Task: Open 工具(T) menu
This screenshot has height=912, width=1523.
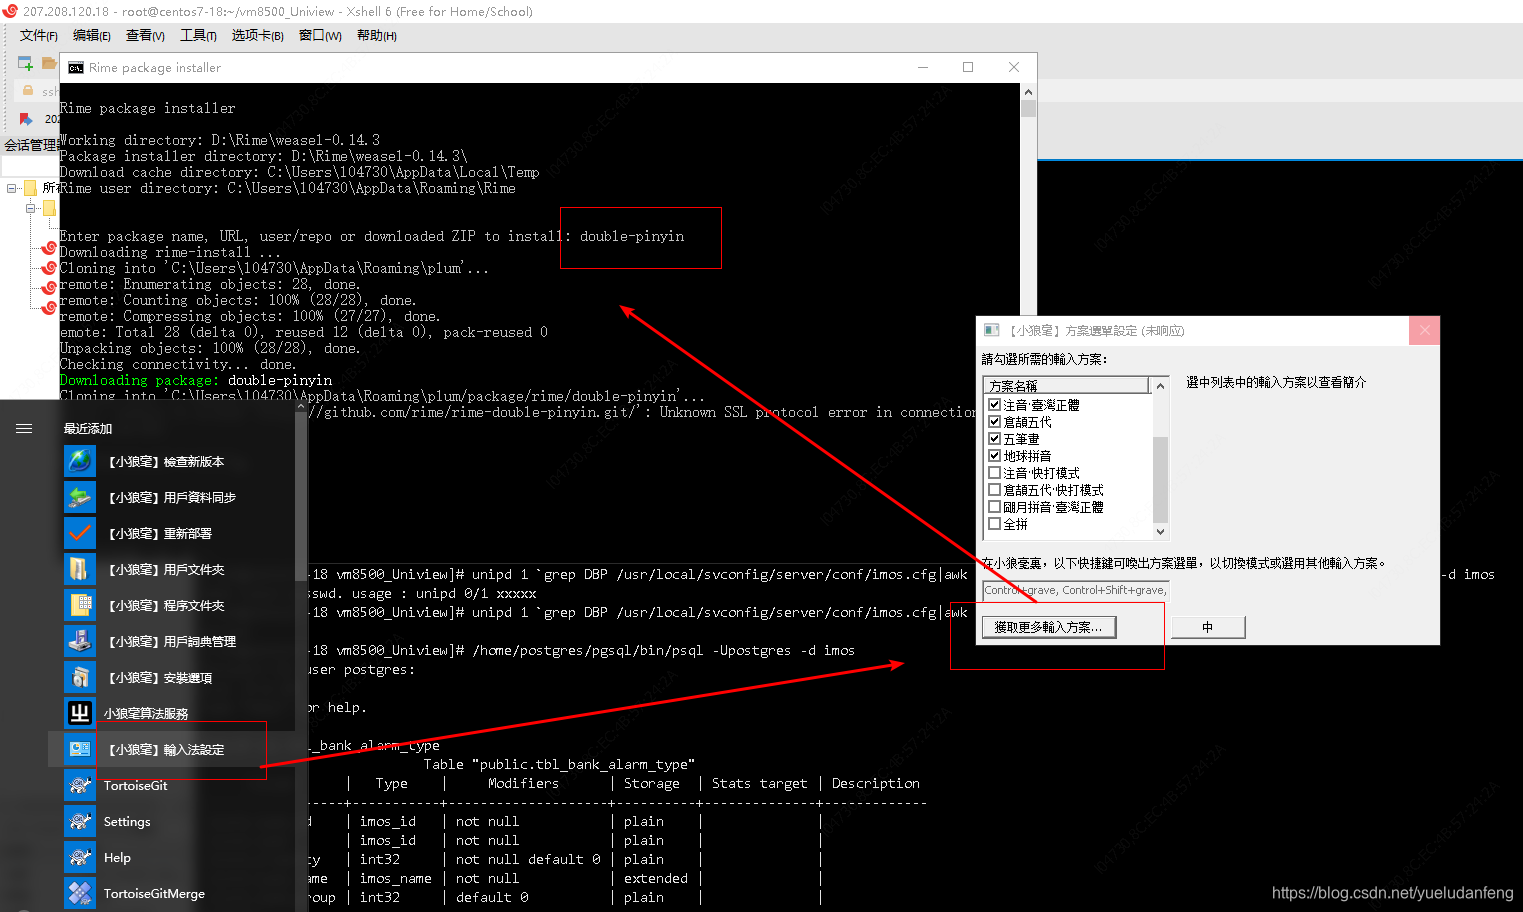Action: pos(198,36)
